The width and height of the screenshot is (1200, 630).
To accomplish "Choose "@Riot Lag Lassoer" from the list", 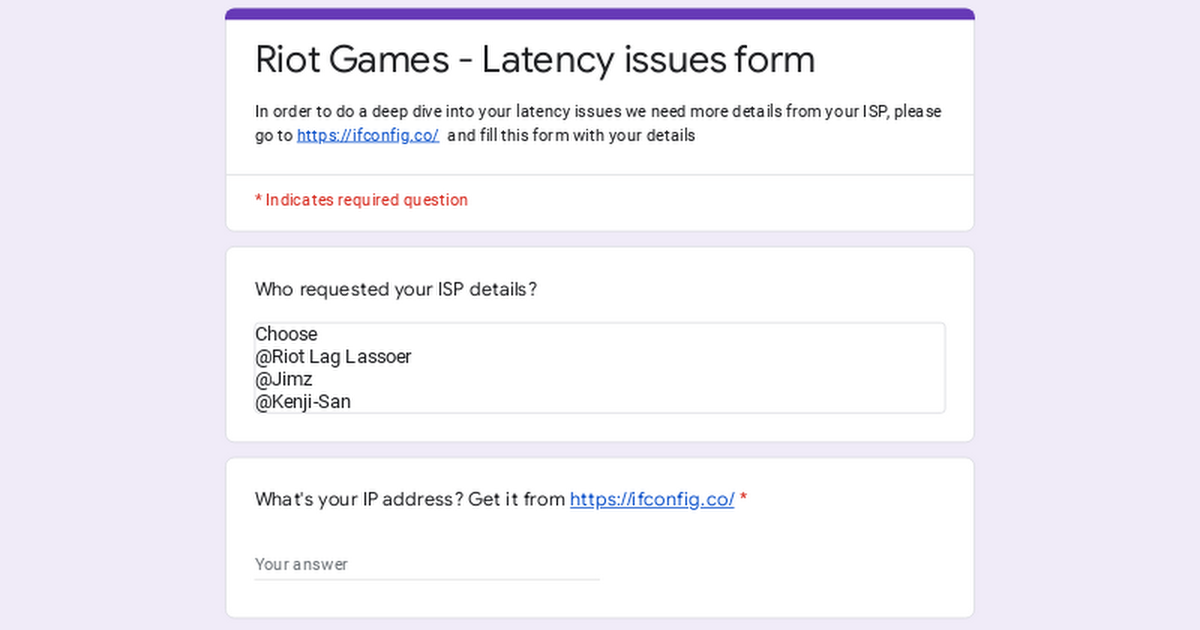I will [333, 356].
